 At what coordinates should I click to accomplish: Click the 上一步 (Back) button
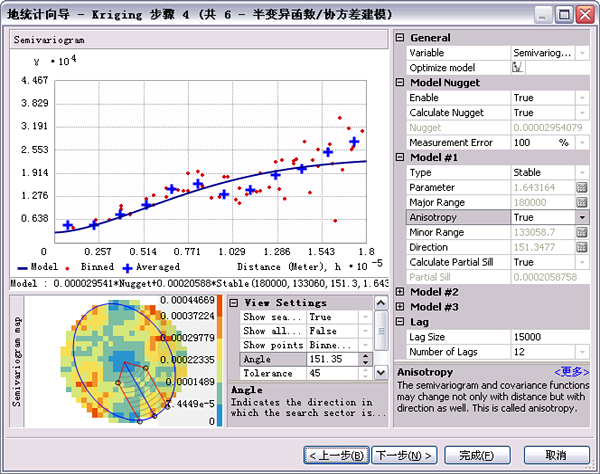(x=336, y=455)
